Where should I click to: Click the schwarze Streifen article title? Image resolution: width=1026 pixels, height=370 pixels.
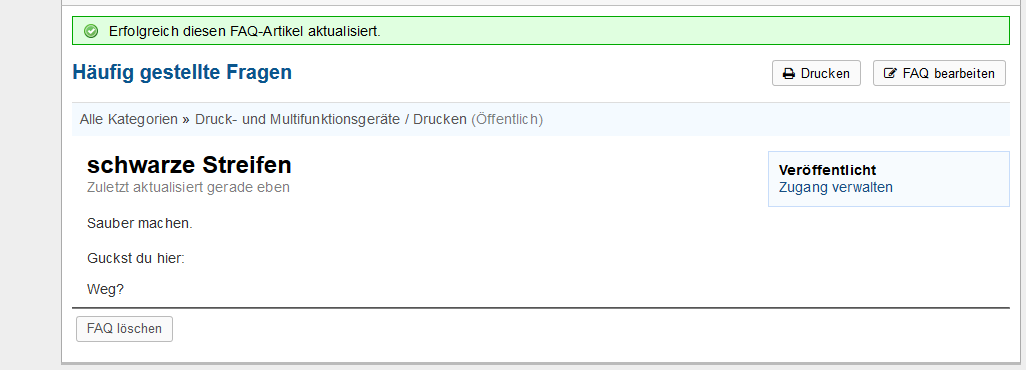(189, 164)
